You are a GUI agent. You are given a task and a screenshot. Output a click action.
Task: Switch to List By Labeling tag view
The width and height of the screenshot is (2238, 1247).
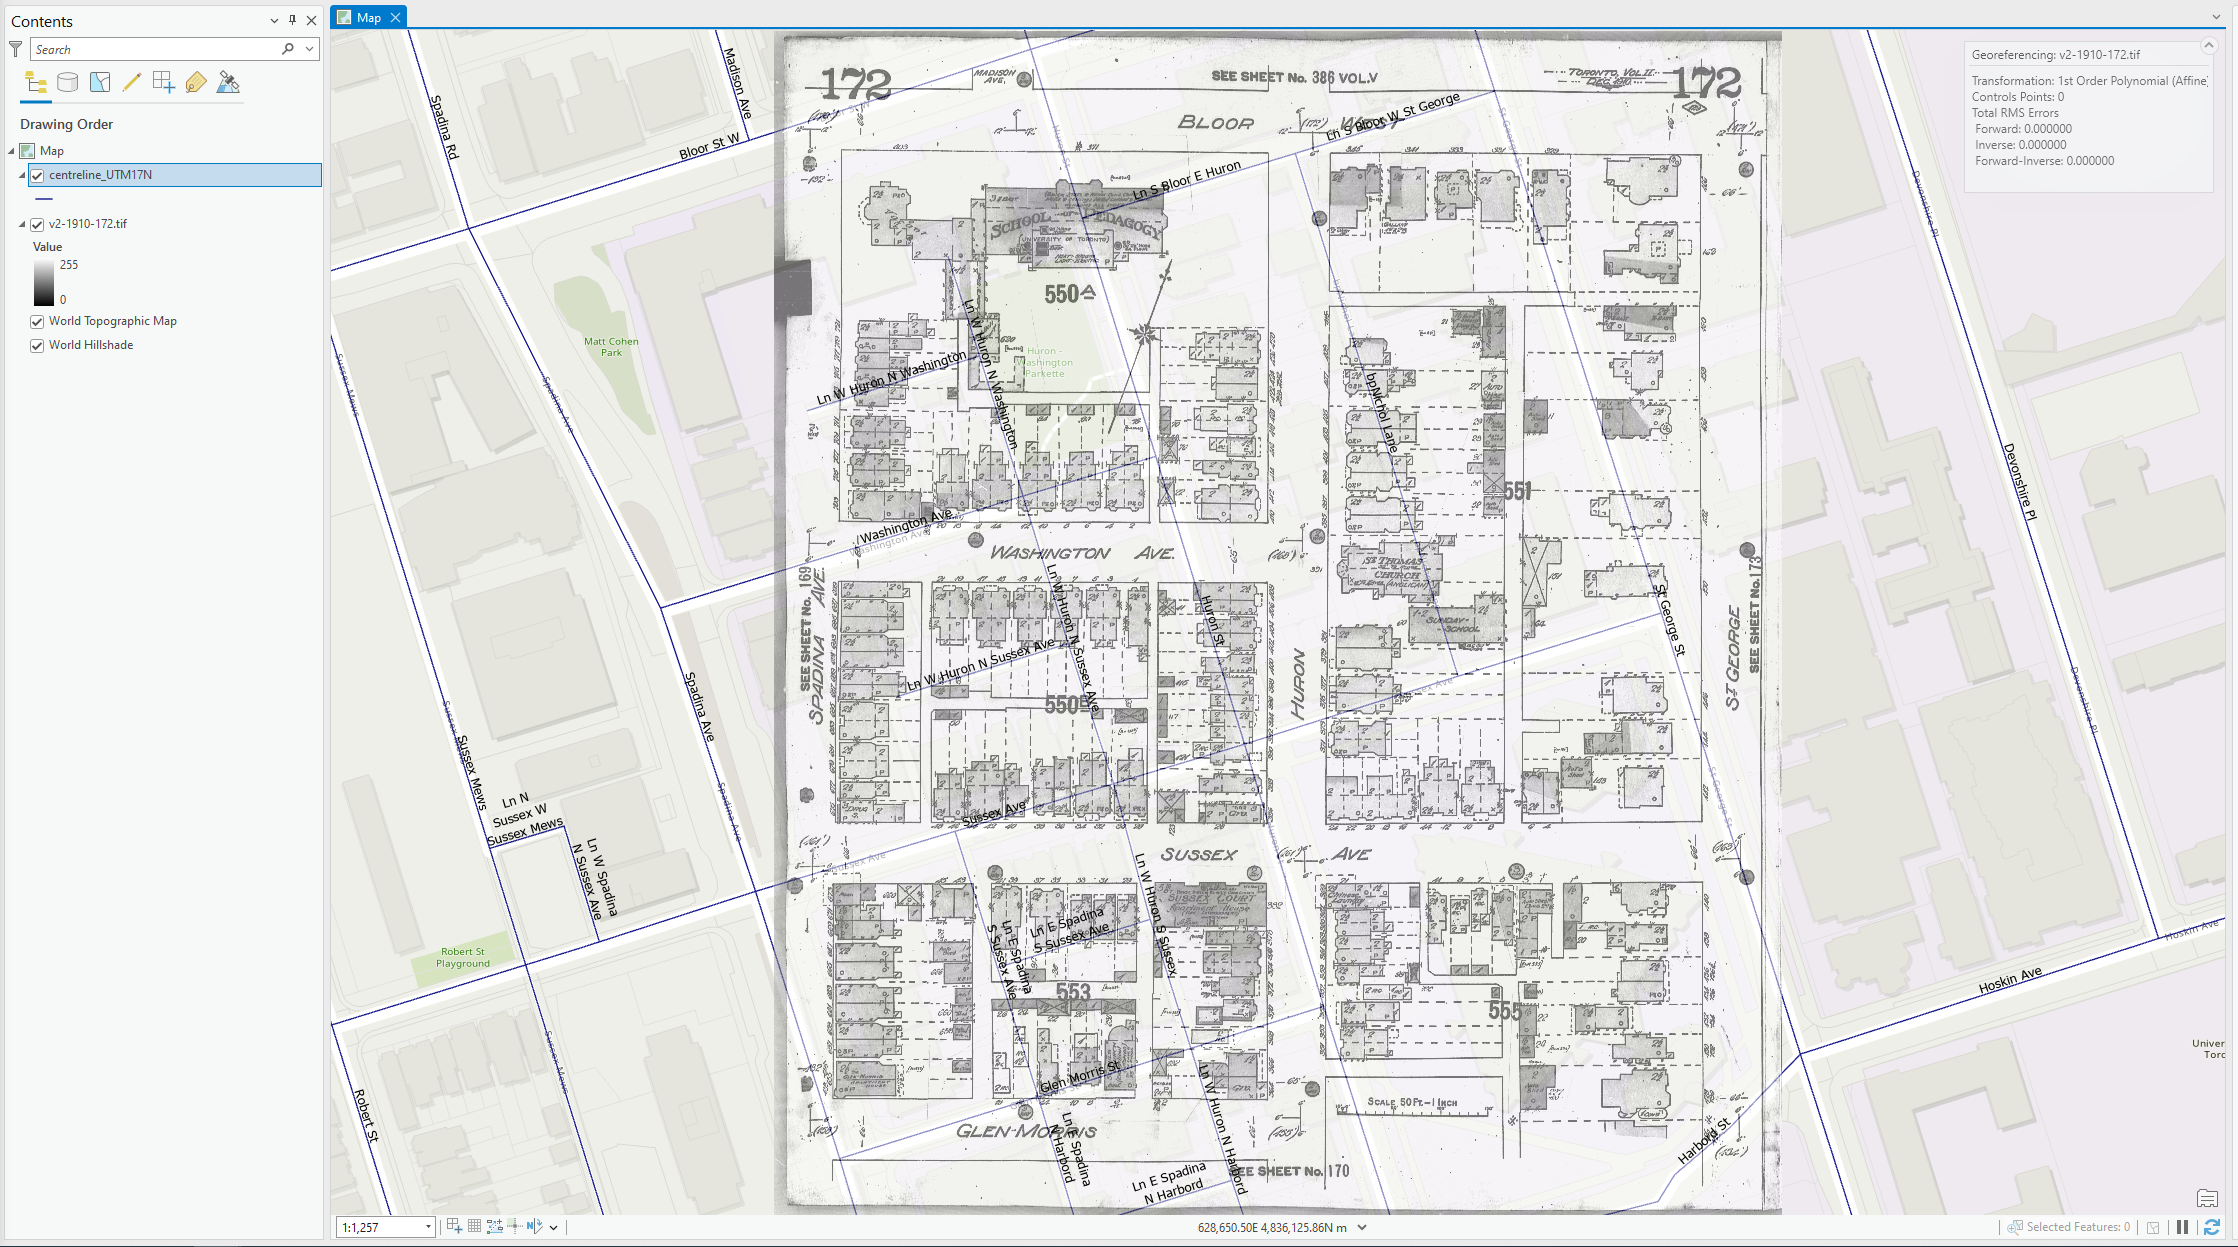pyautogui.click(x=196, y=82)
